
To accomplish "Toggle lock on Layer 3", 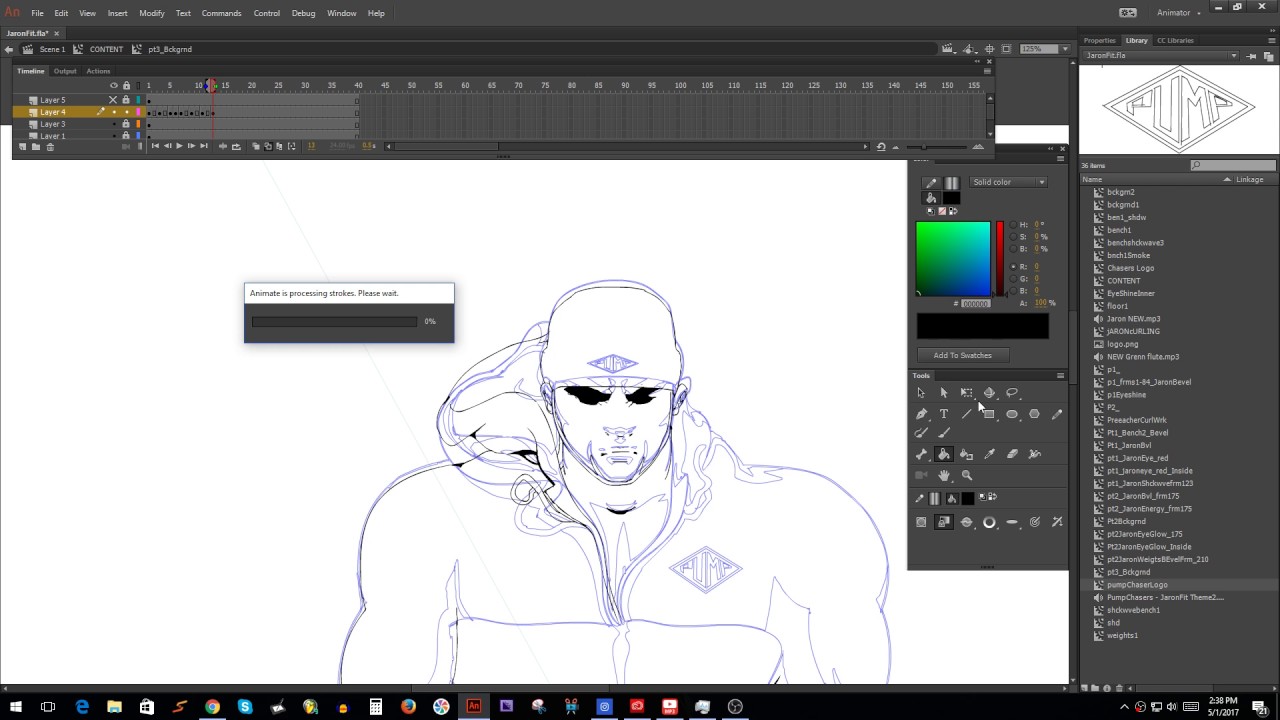I will 126,124.
